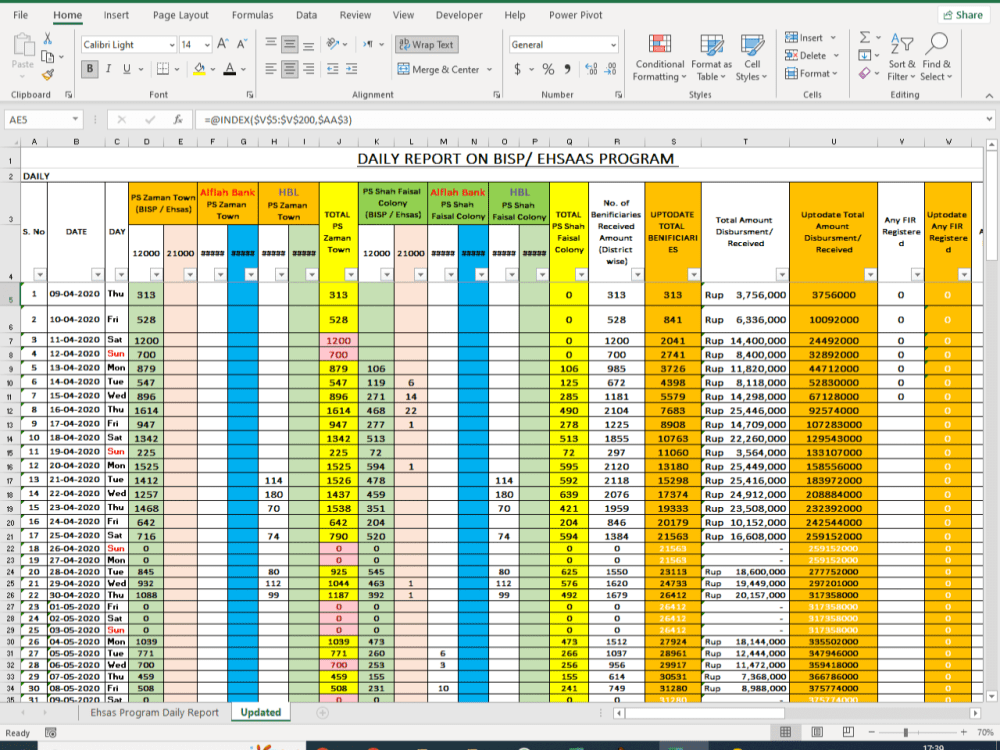Toggle Bold formatting
The image size is (1000, 750).
[90, 69]
